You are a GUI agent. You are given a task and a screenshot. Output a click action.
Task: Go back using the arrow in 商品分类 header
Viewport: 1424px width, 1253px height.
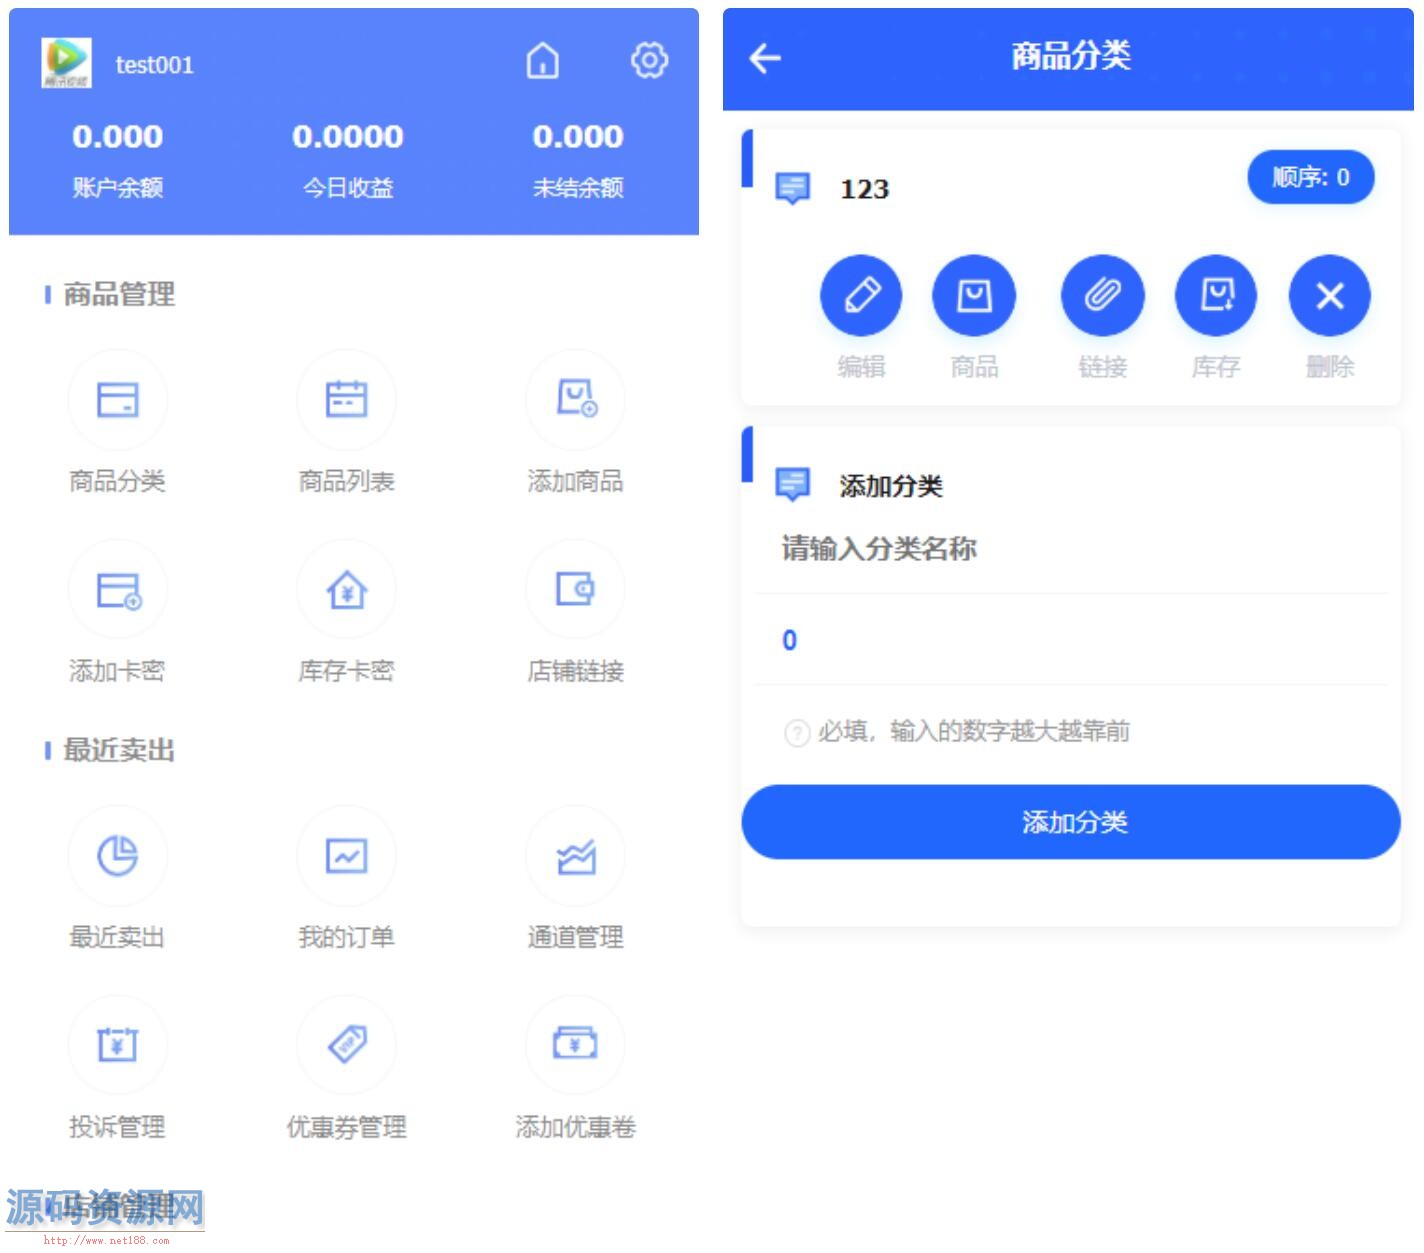pyautogui.click(x=765, y=58)
